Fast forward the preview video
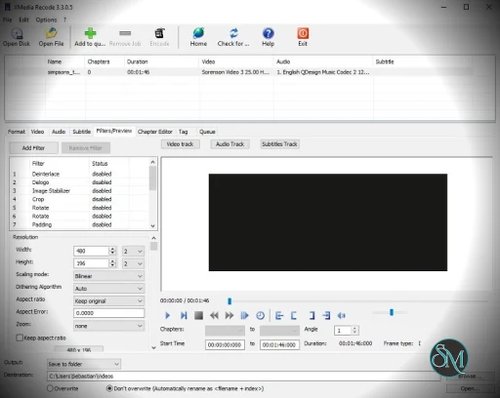 [x=229, y=315]
